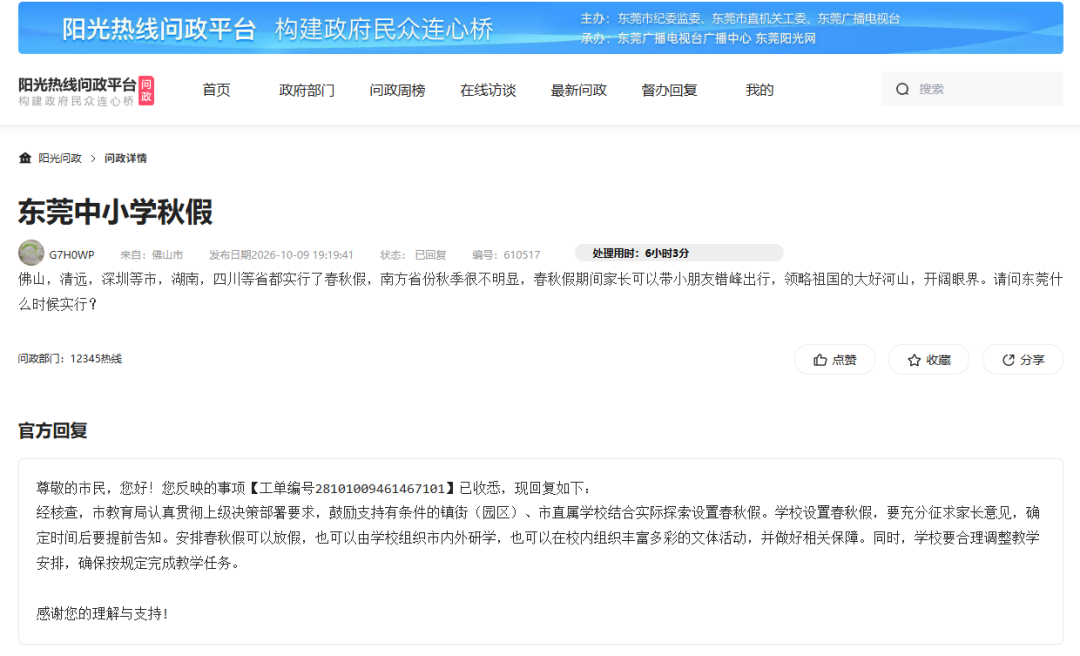Click the 官方回复 heading

52,431
